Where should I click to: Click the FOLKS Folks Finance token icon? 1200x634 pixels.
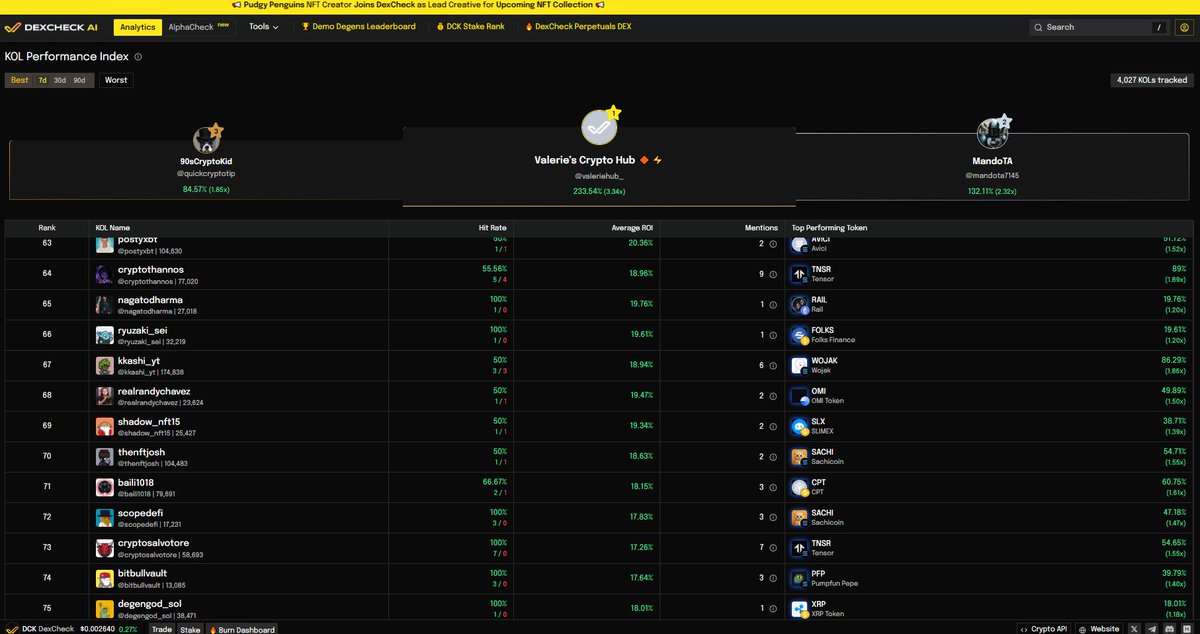coord(799,335)
